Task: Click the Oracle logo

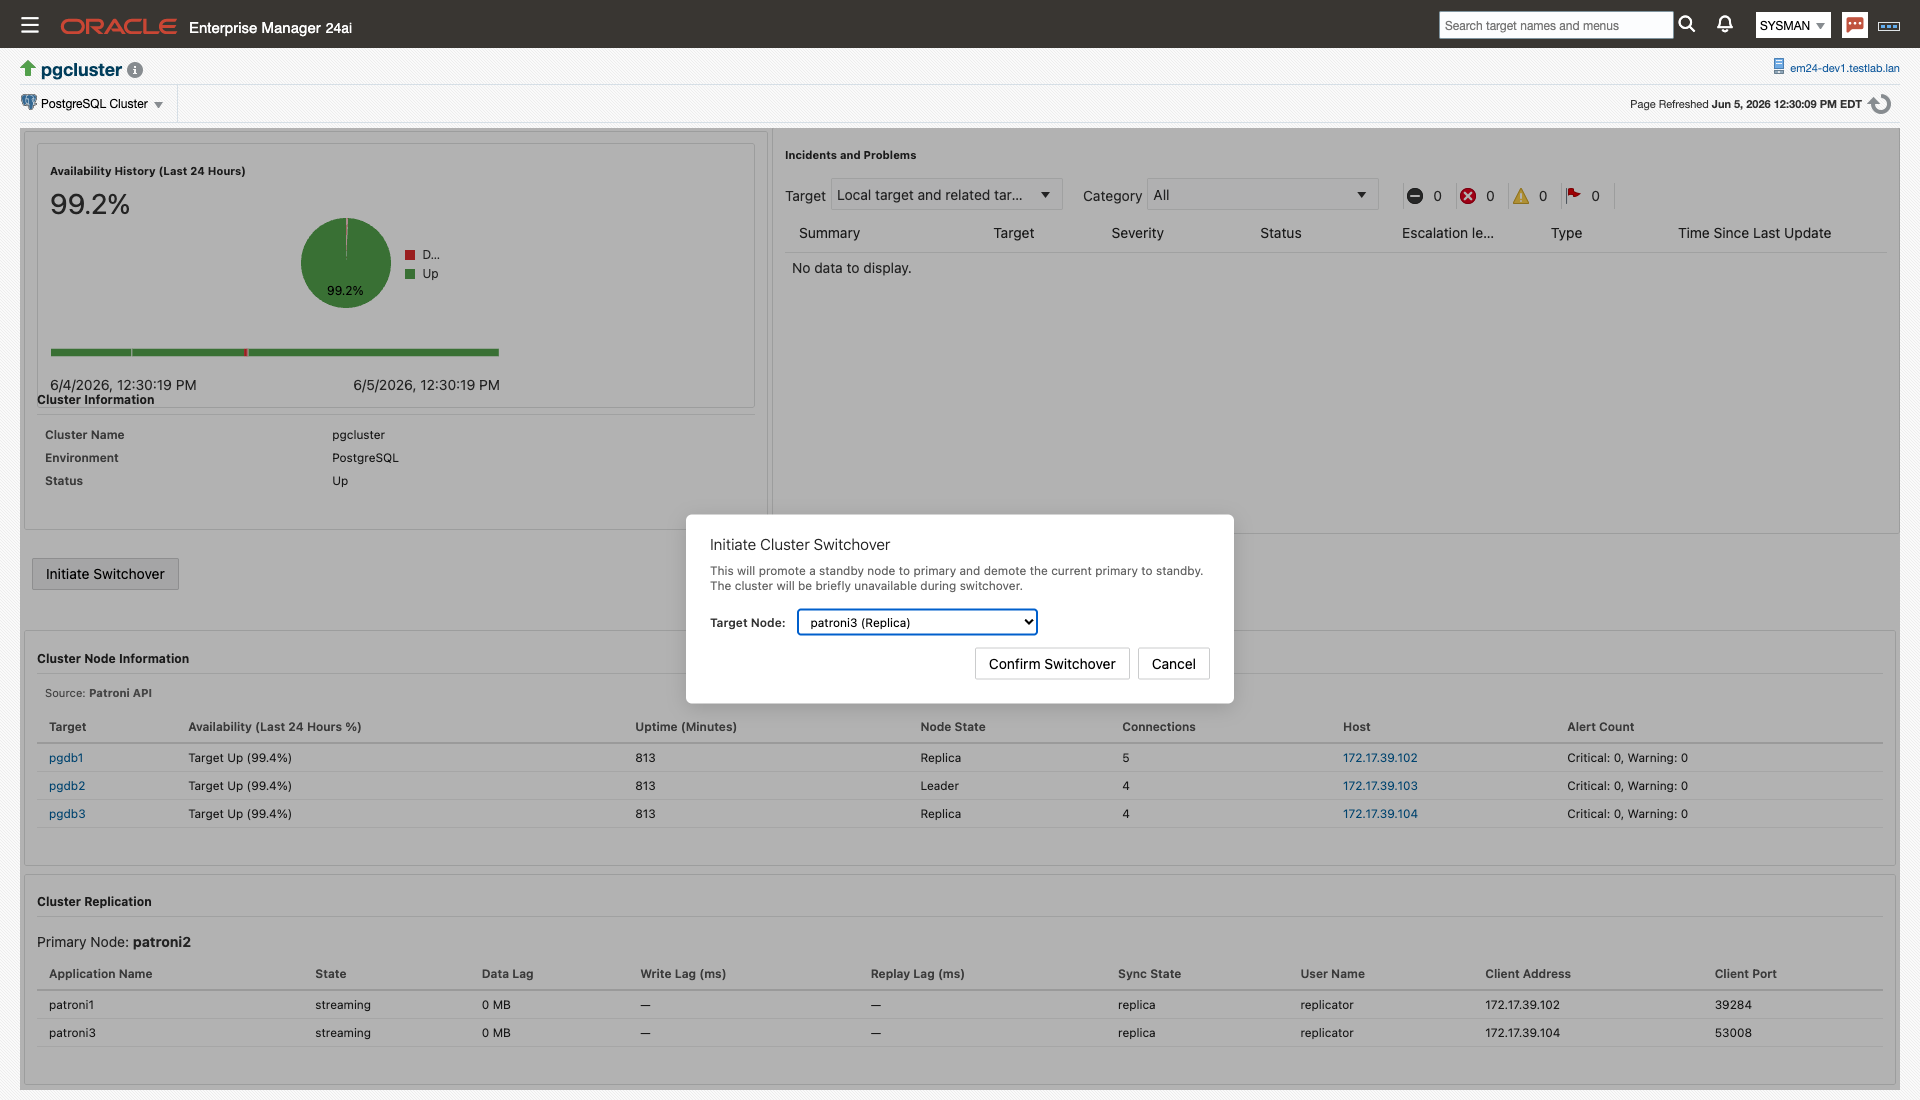Action: (118, 26)
